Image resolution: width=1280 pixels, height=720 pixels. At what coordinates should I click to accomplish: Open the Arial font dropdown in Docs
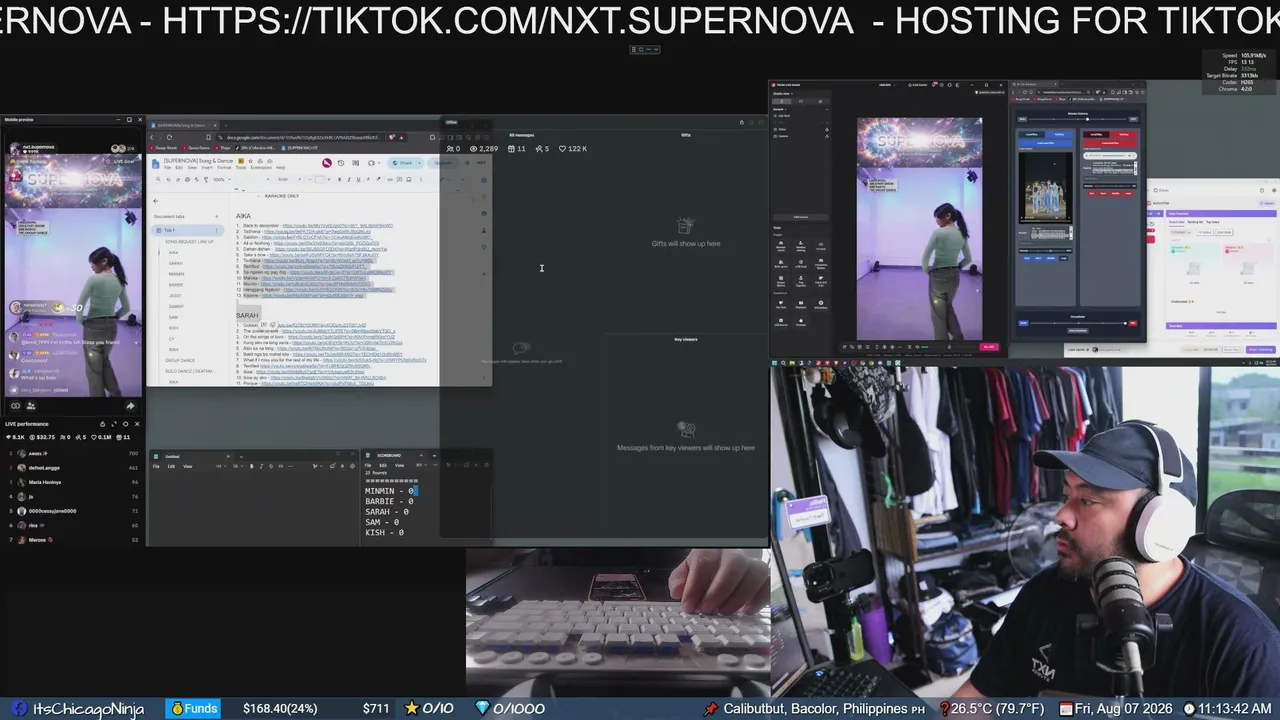pyautogui.click(x=287, y=180)
